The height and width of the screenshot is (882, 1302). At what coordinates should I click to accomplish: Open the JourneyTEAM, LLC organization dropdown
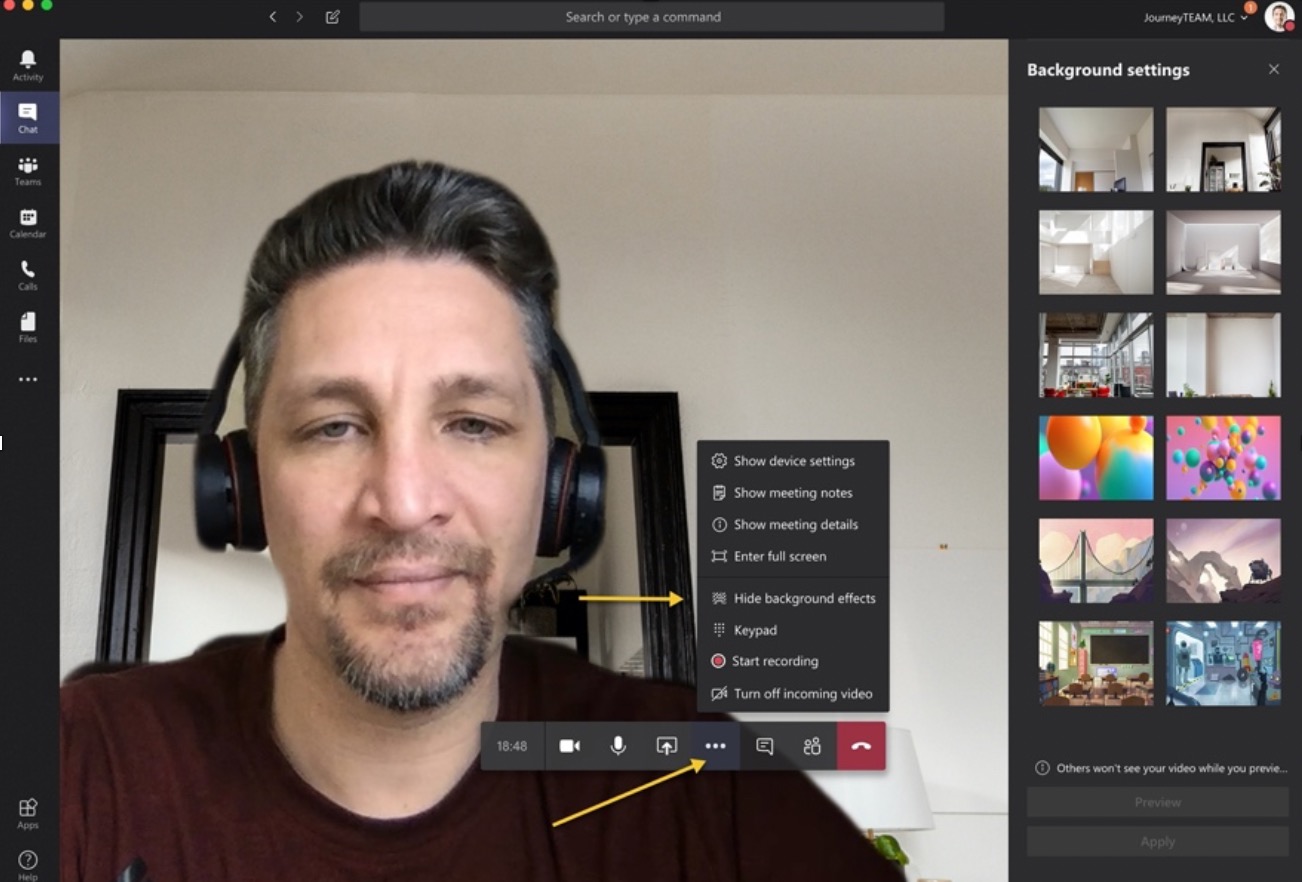click(1196, 18)
